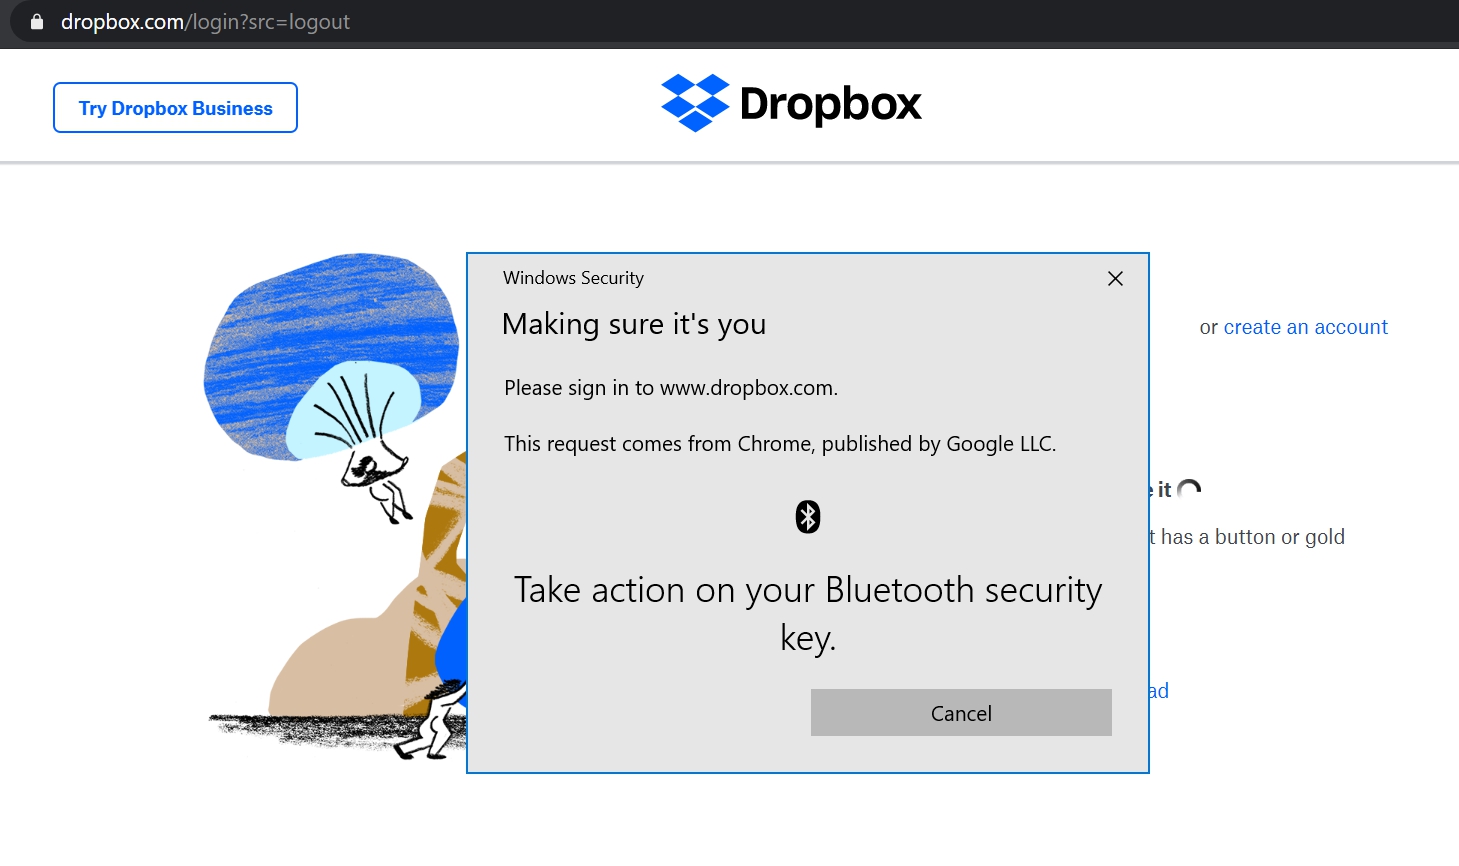Click the 'This request comes from Chrome' line
The width and height of the screenshot is (1459, 866).
coord(780,444)
